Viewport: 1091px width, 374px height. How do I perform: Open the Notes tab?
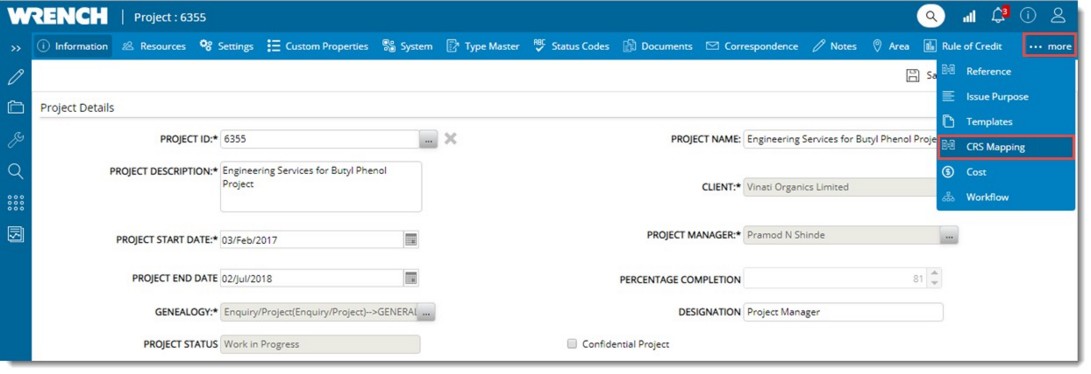[834, 47]
